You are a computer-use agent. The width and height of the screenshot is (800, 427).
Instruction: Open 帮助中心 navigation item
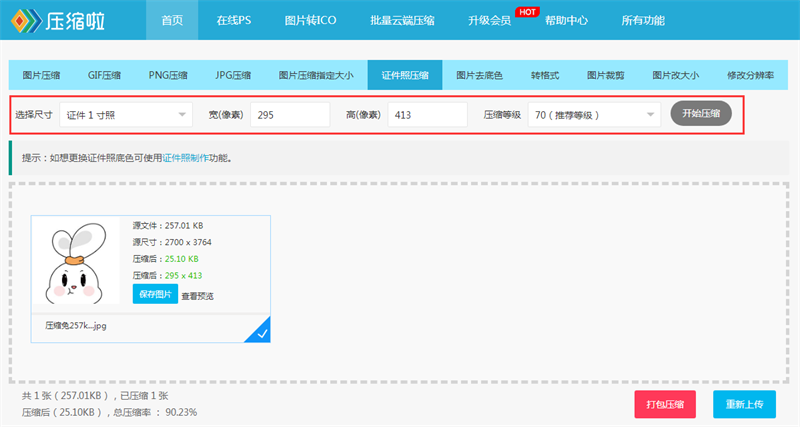pos(566,20)
